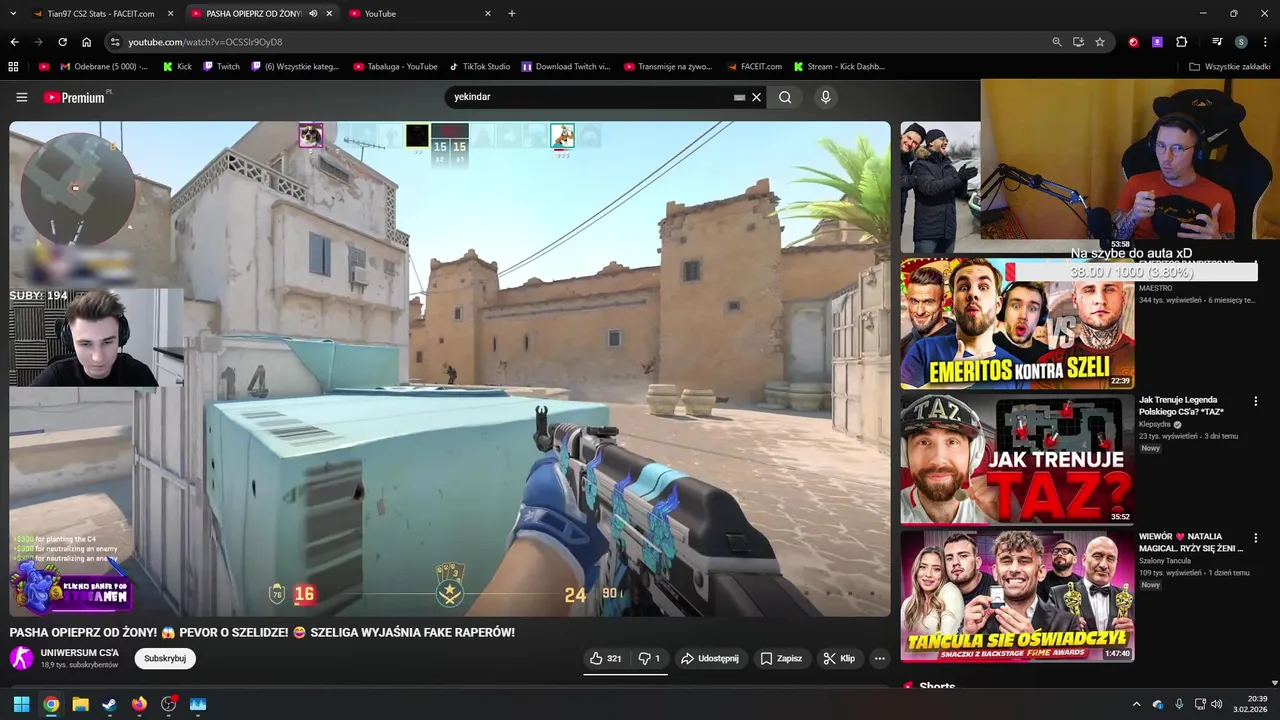Open the Szalony Tancula channel name
1280x720 pixels.
1167,560
